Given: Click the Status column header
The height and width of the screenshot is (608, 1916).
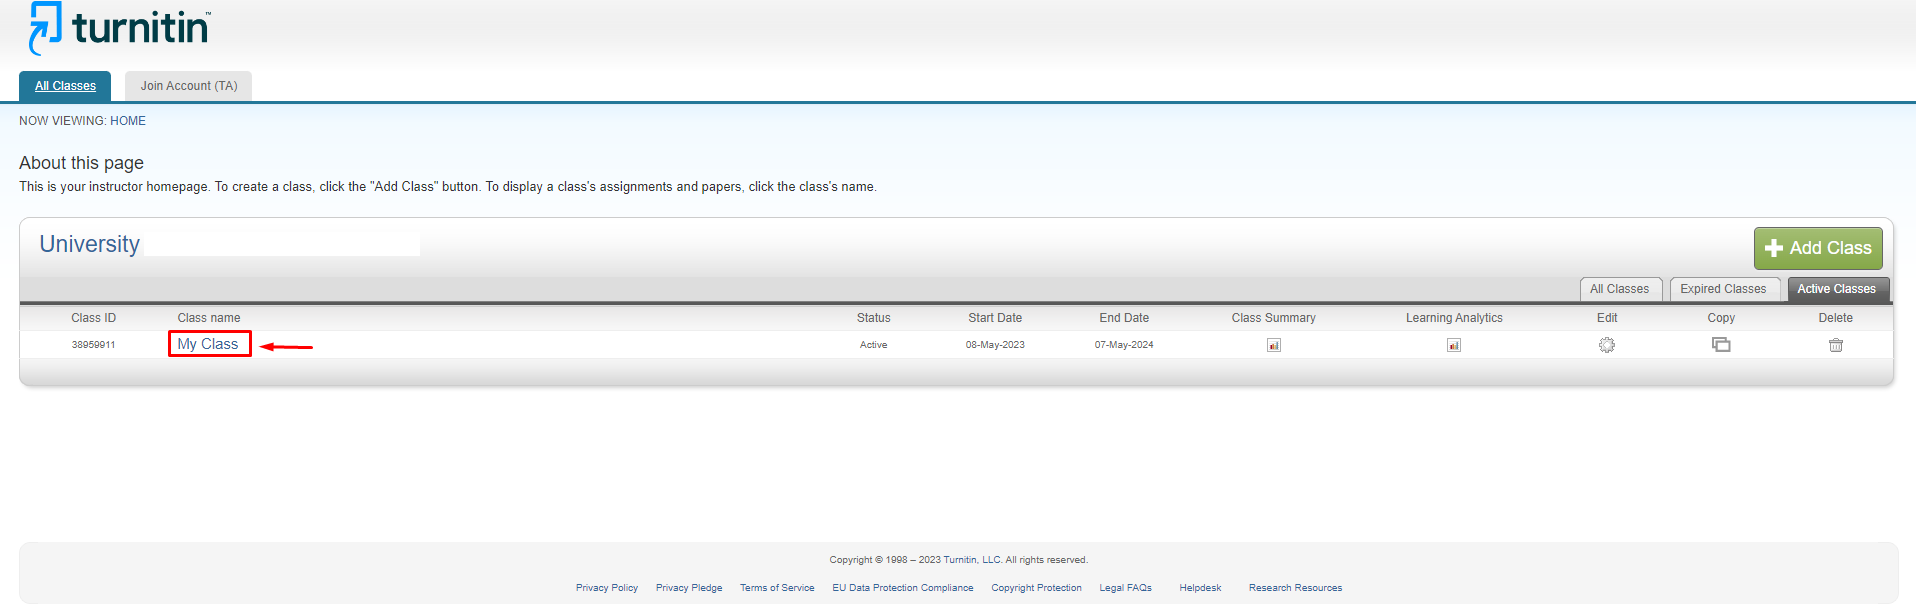Looking at the screenshot, I should click(x=873, y=318).
